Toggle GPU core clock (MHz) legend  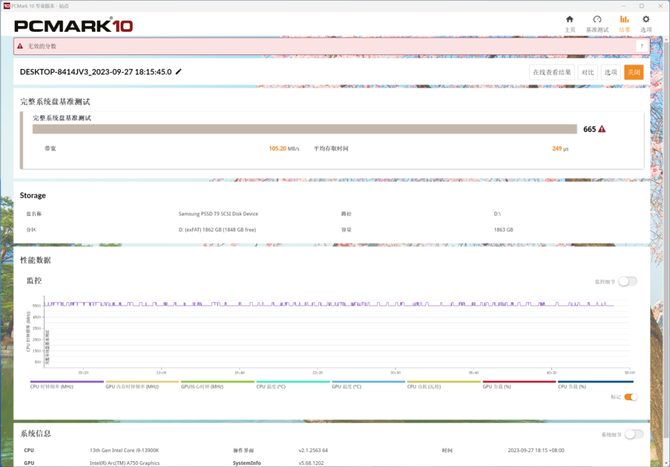coord(217,385)
